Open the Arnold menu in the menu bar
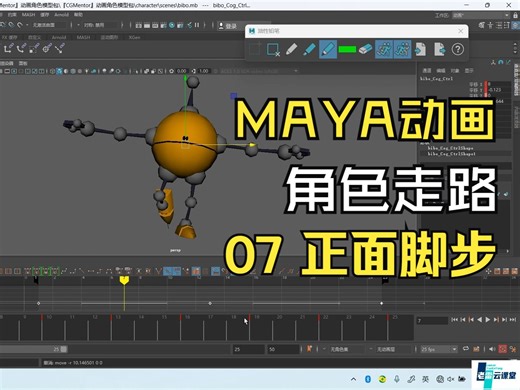The width and height of the screenshot is (520, 390). [61, 15]
